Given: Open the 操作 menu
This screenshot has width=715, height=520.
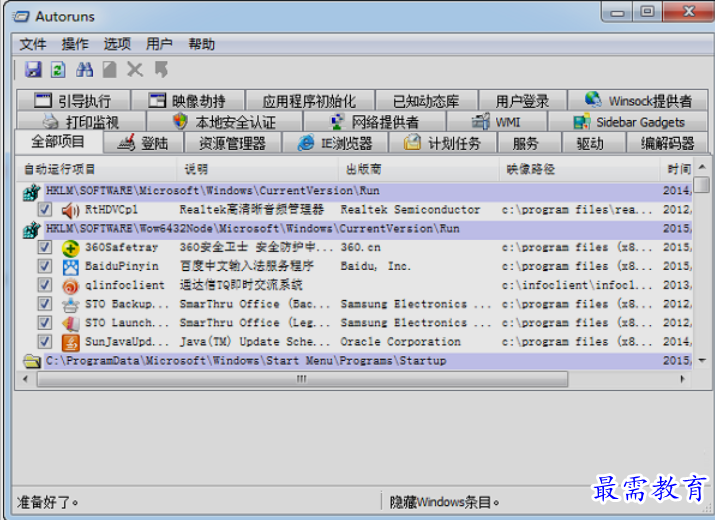Looking at the screenshot, I should click(x=75, y=44).
